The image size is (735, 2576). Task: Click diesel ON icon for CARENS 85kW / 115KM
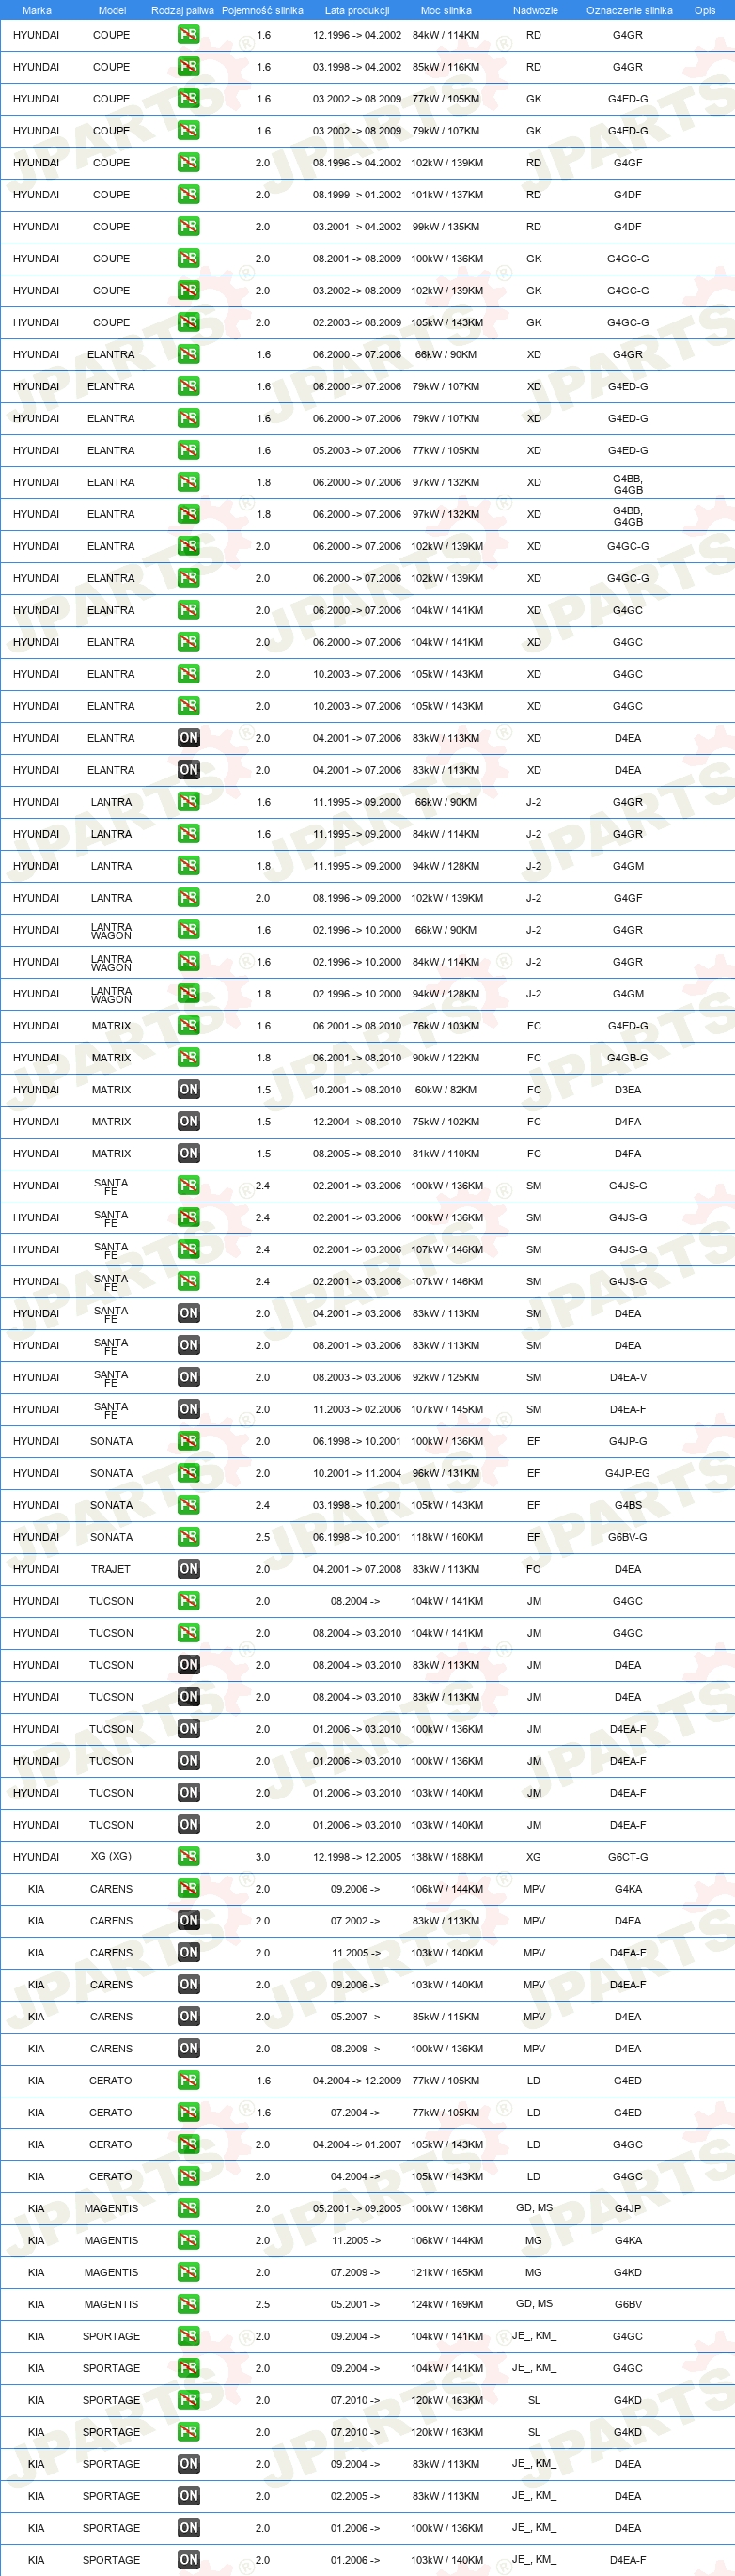tap(188, 2017)
